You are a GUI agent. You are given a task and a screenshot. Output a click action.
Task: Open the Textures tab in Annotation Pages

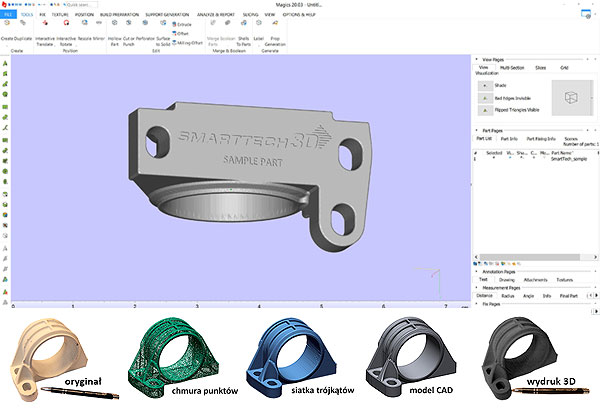coord(564,280)
